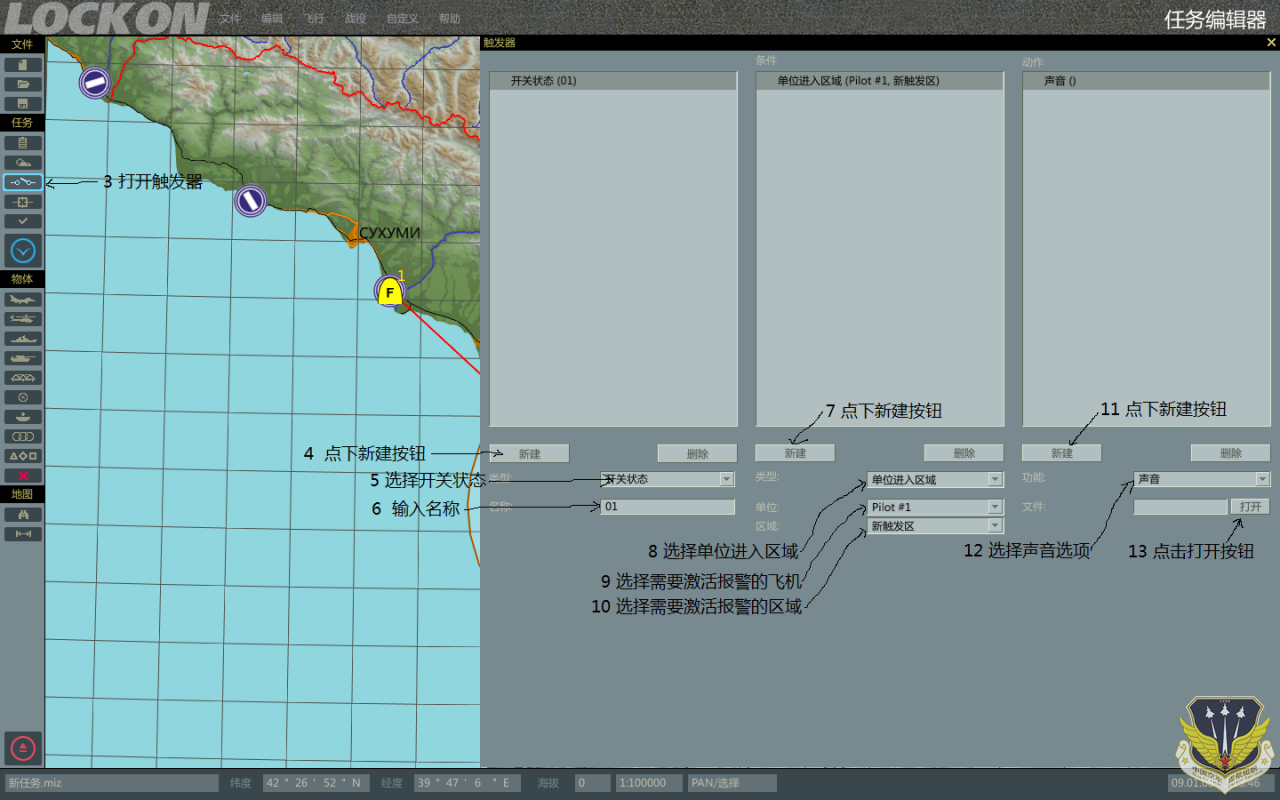Click the latitude value 42° 26' 52" N
Image resolution: width=1280 pixels, height=800 pixels.
316,783
